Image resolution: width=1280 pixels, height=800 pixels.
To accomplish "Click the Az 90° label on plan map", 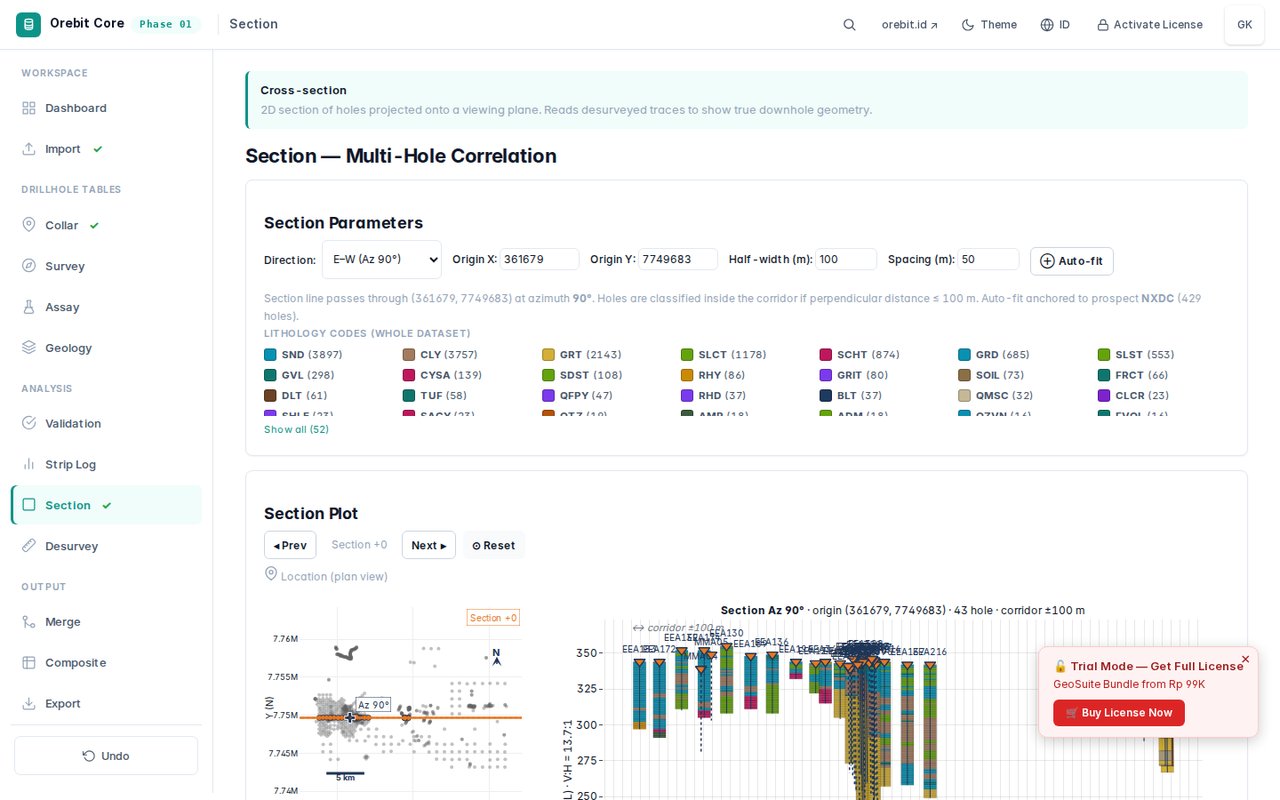I will coord(374,705).
